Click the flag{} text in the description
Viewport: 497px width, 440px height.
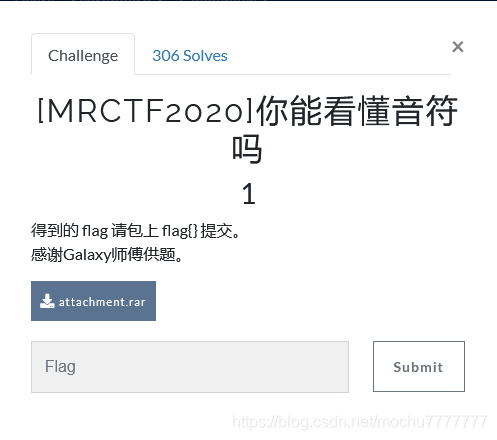180,231
